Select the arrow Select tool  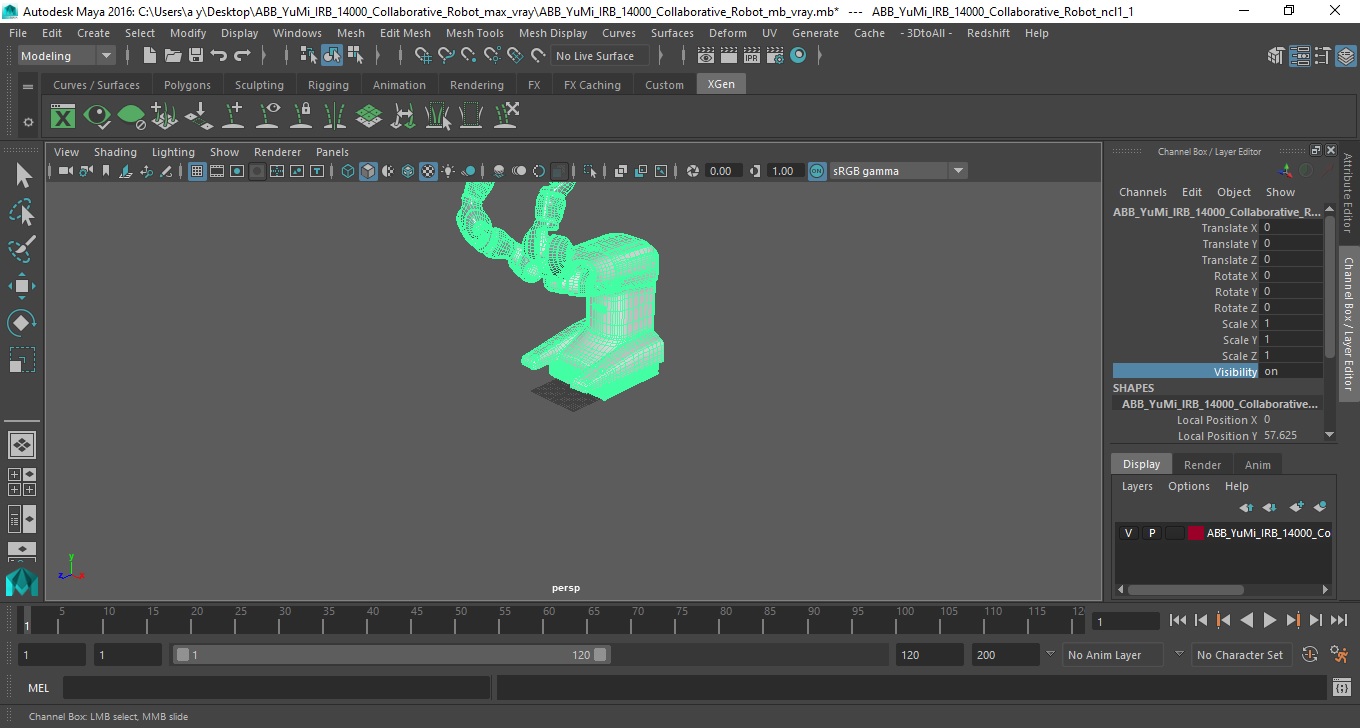[22, 175]
